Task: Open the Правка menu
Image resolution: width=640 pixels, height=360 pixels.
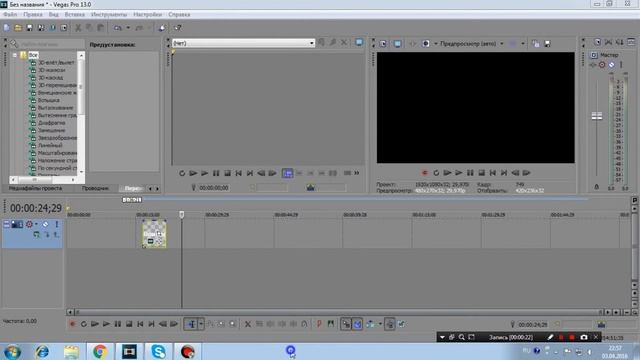Action: tap(33, 14)
